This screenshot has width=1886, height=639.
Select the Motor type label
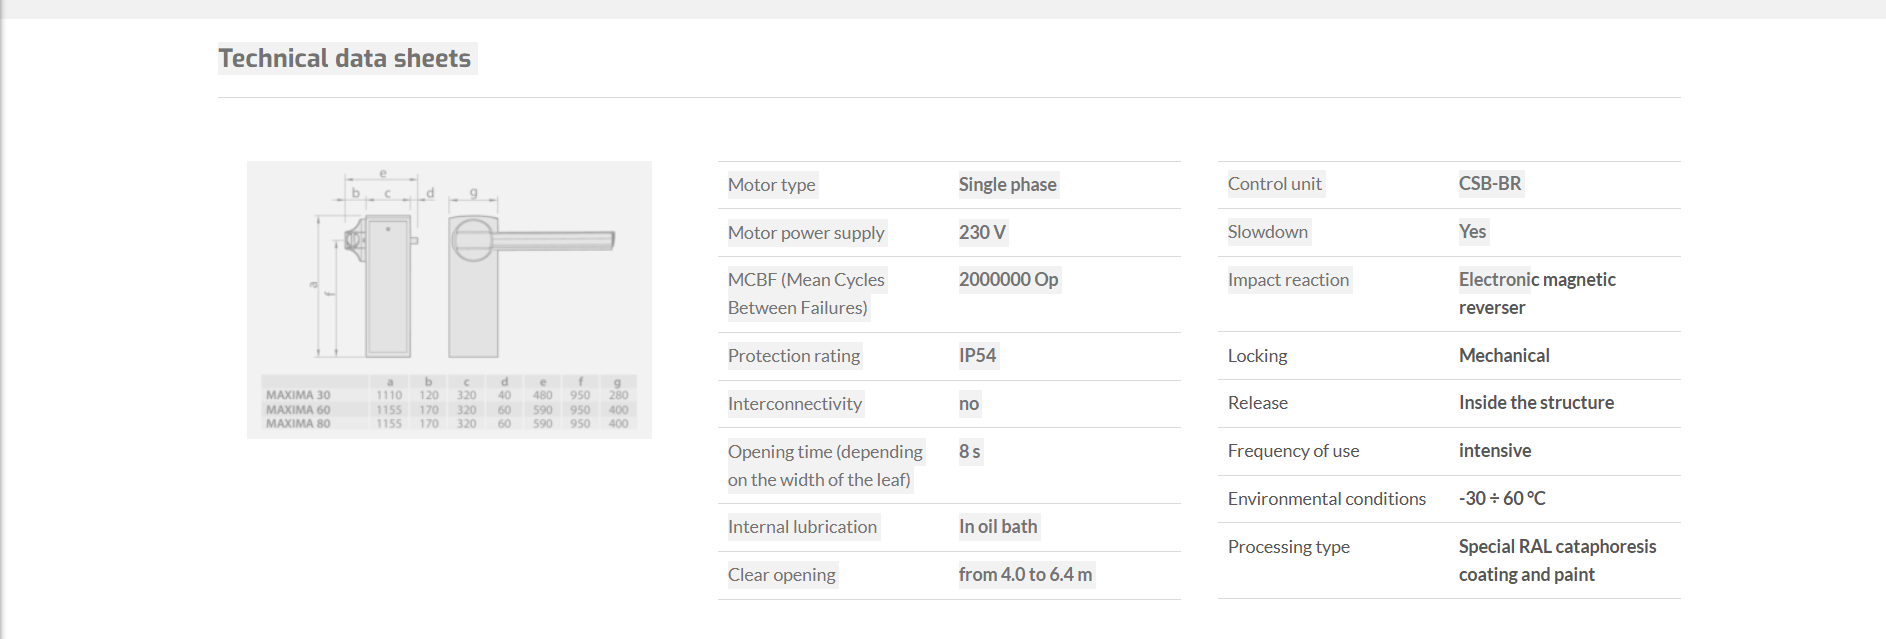pyautogui.click(x=771, y=185)
